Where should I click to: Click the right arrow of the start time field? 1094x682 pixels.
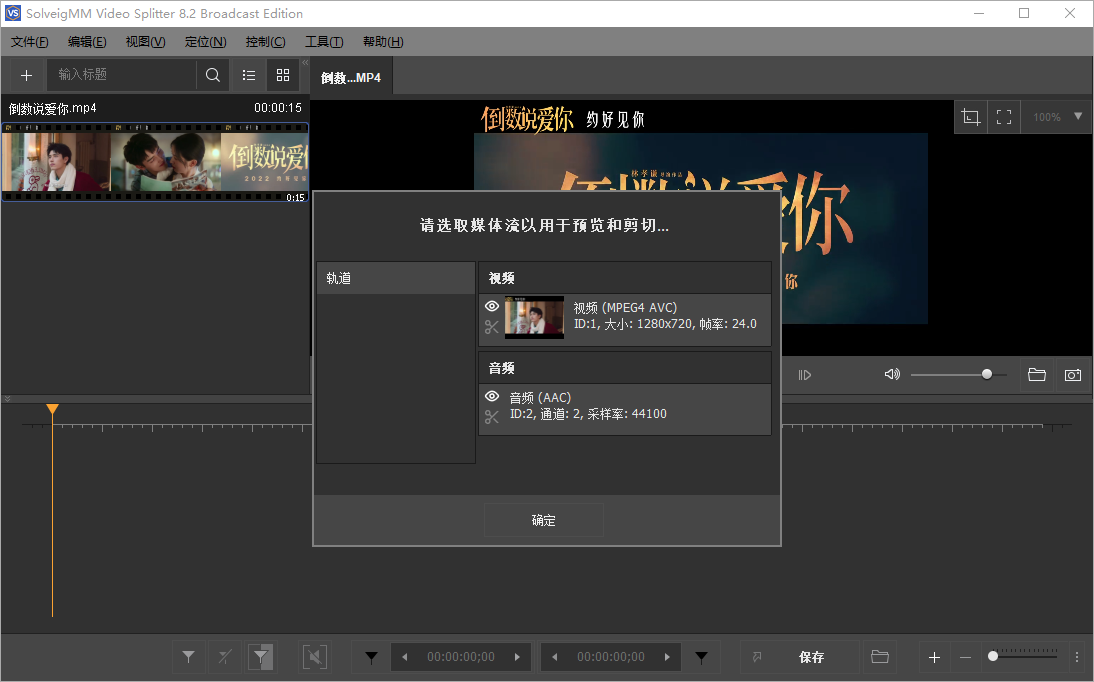[x=516, y=657]
